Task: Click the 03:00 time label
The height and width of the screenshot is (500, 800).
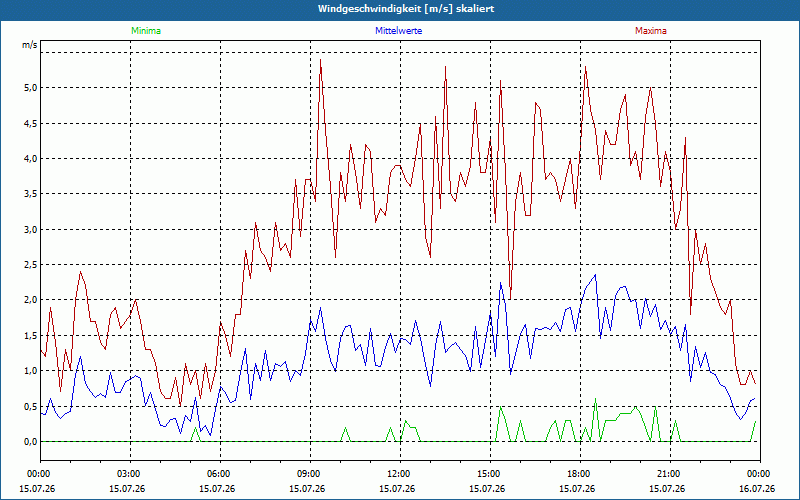Action: click(127, 474)
